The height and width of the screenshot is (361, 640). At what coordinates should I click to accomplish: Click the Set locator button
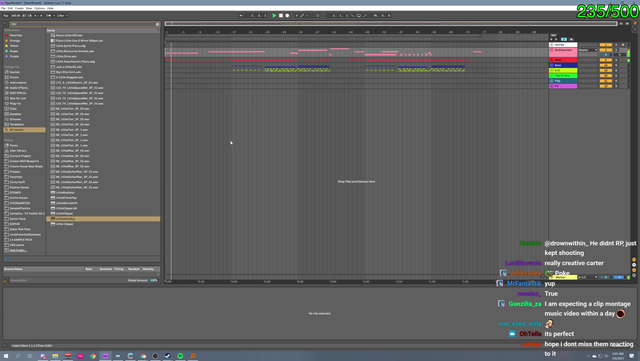pyautogui.click(x=553, y=35)
